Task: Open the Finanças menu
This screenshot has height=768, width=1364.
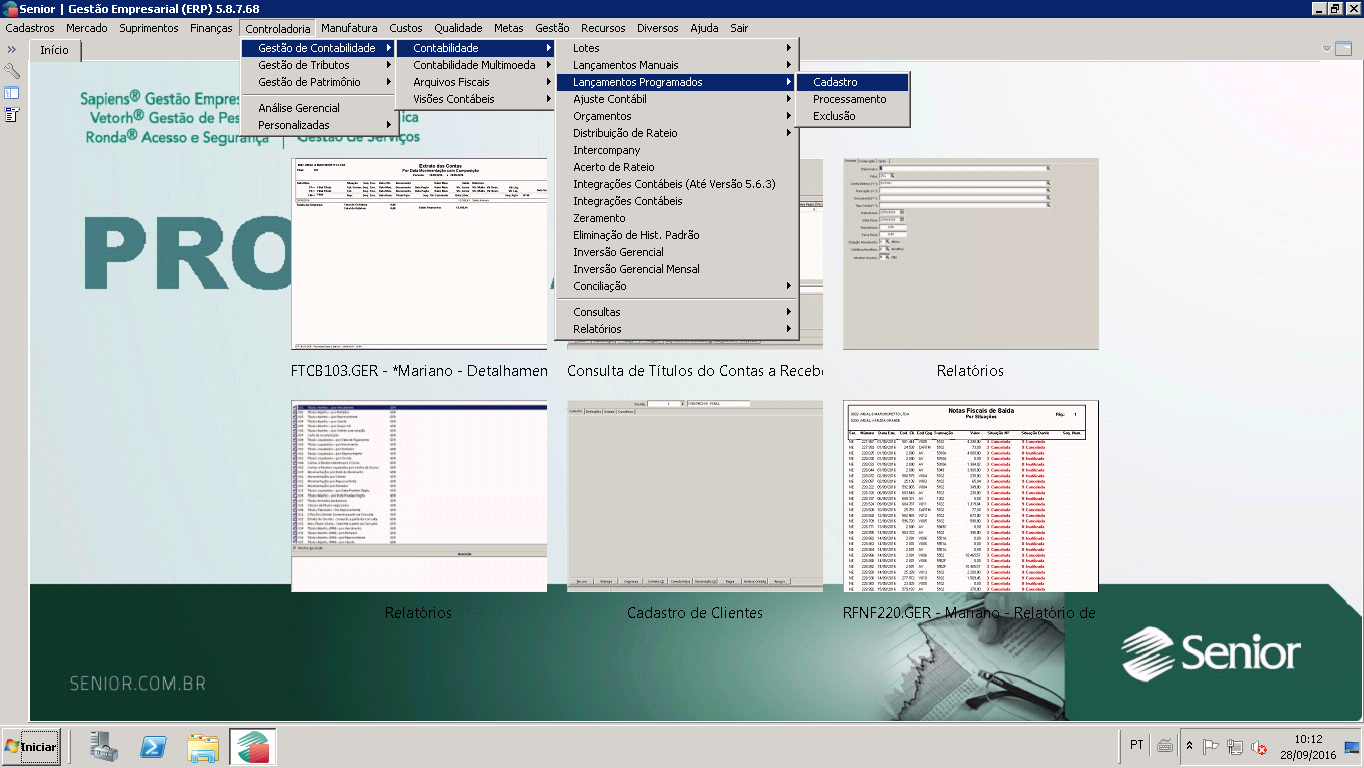Action: pyautogui.click(x=211, y=28)
